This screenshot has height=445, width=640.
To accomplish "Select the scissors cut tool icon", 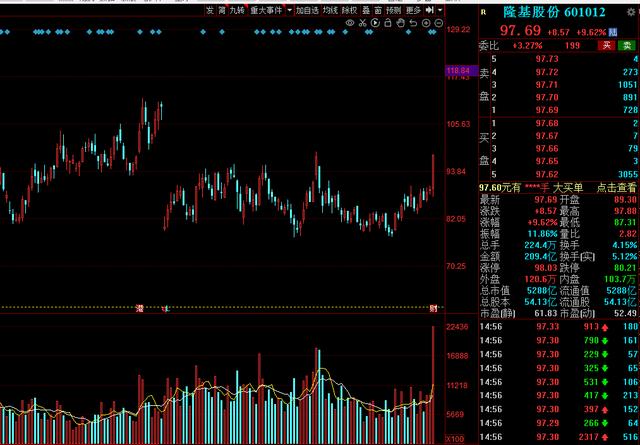I will tap(362, 23).
